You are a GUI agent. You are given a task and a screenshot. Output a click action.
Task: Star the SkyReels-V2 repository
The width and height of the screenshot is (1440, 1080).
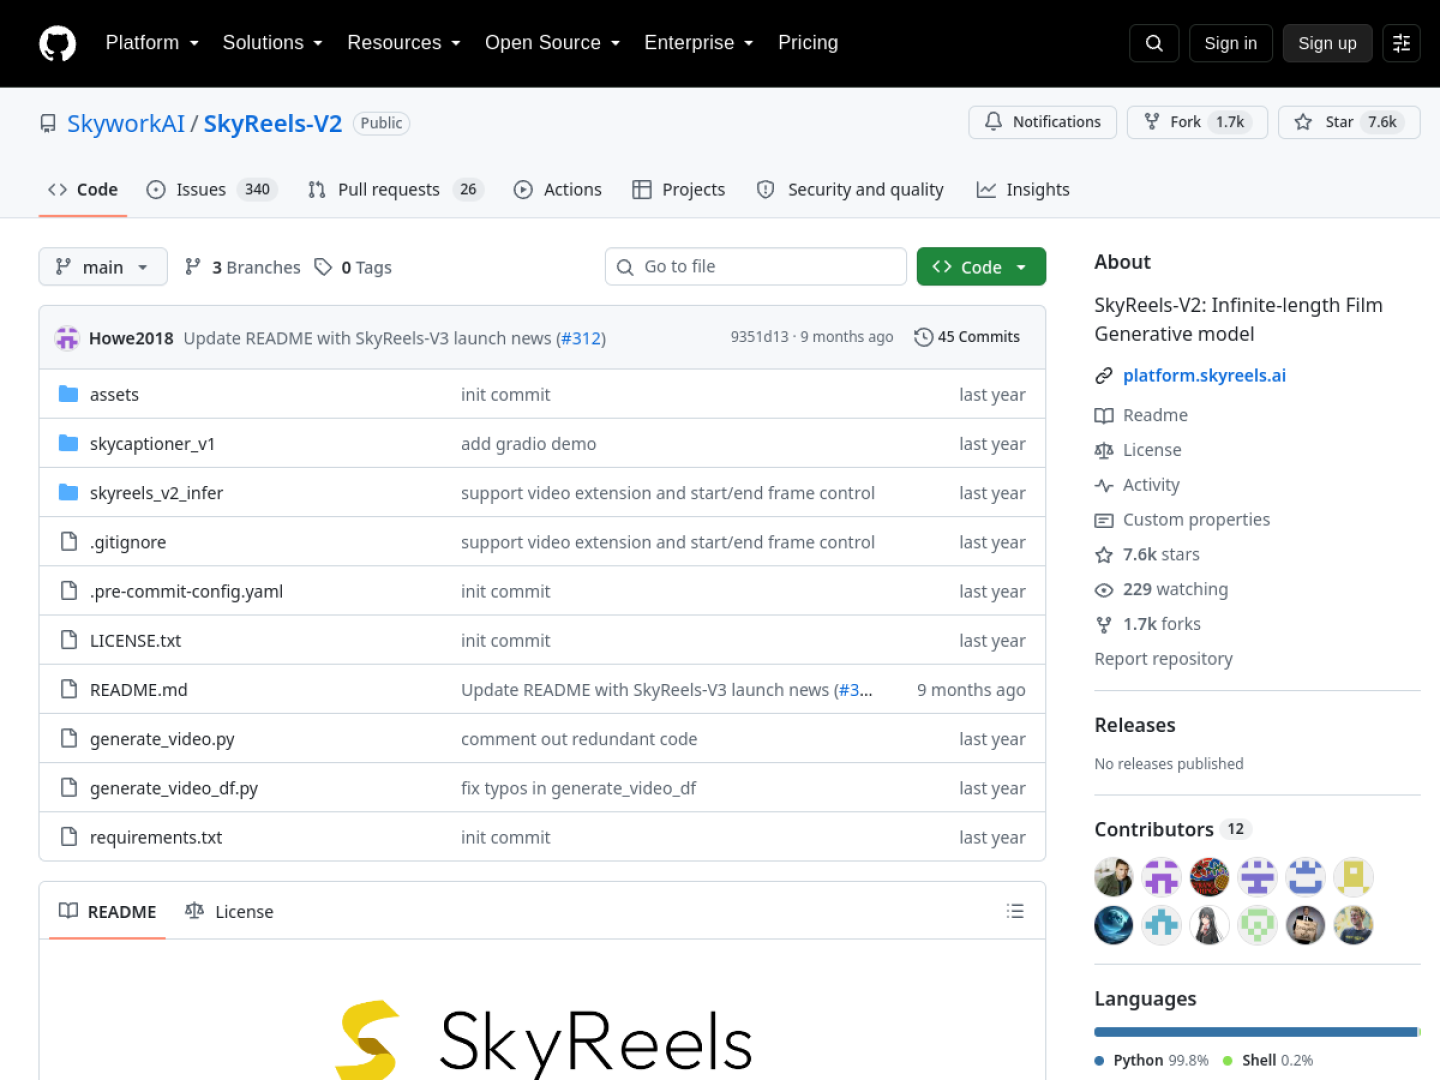(x=1349, y=122)
